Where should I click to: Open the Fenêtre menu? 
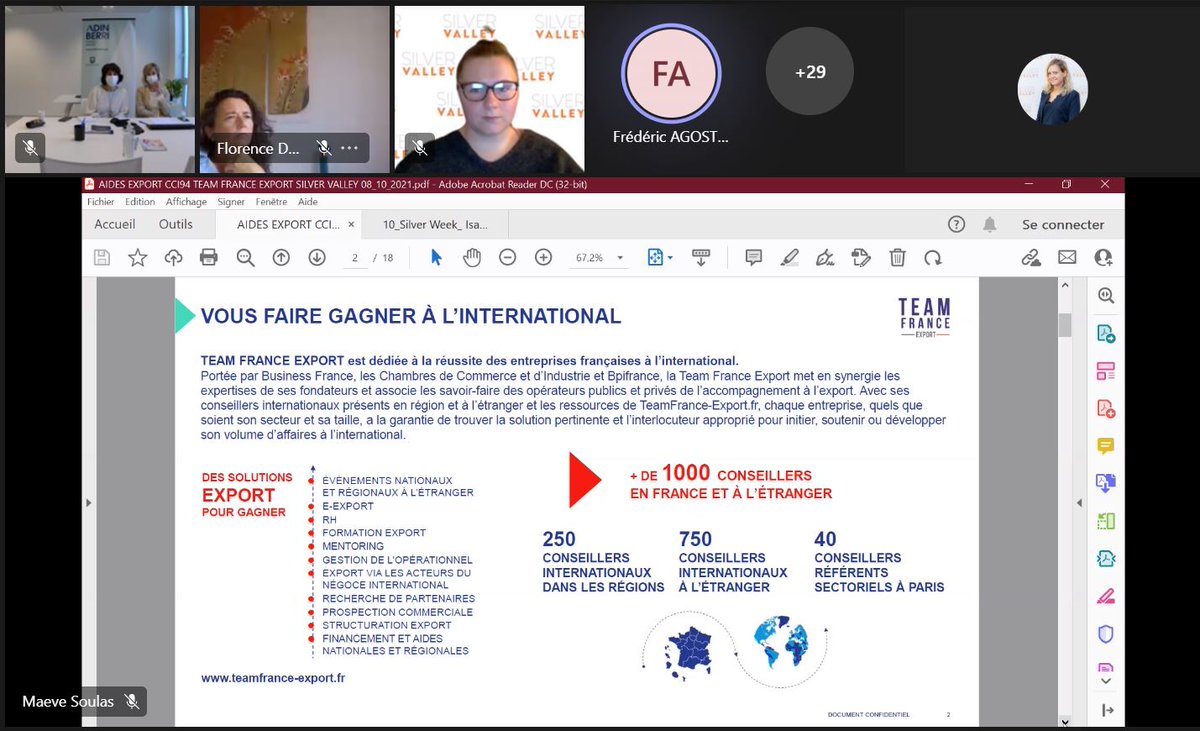[271, 201]
